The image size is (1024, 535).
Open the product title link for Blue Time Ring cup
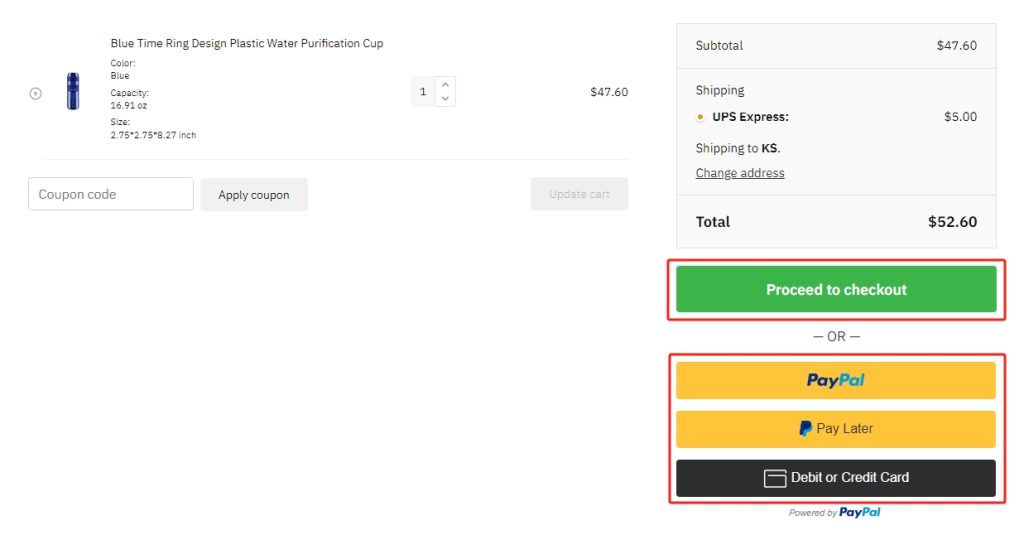[x=247, y=43]
